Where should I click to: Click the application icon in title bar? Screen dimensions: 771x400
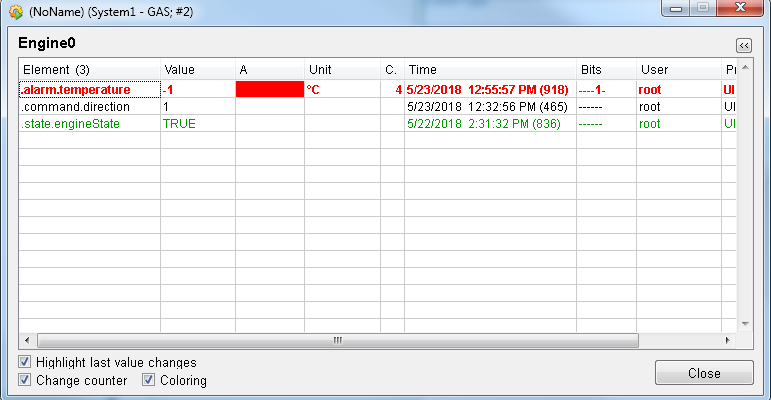(16, 12)
